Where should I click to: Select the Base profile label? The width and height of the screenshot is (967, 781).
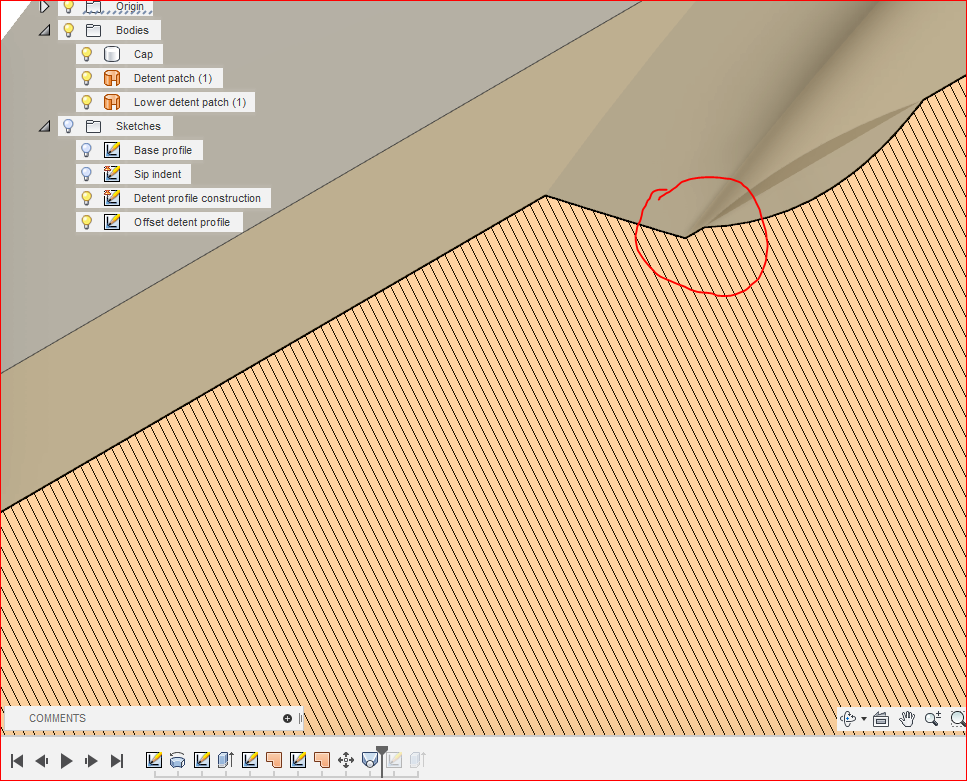pos(163,151)
